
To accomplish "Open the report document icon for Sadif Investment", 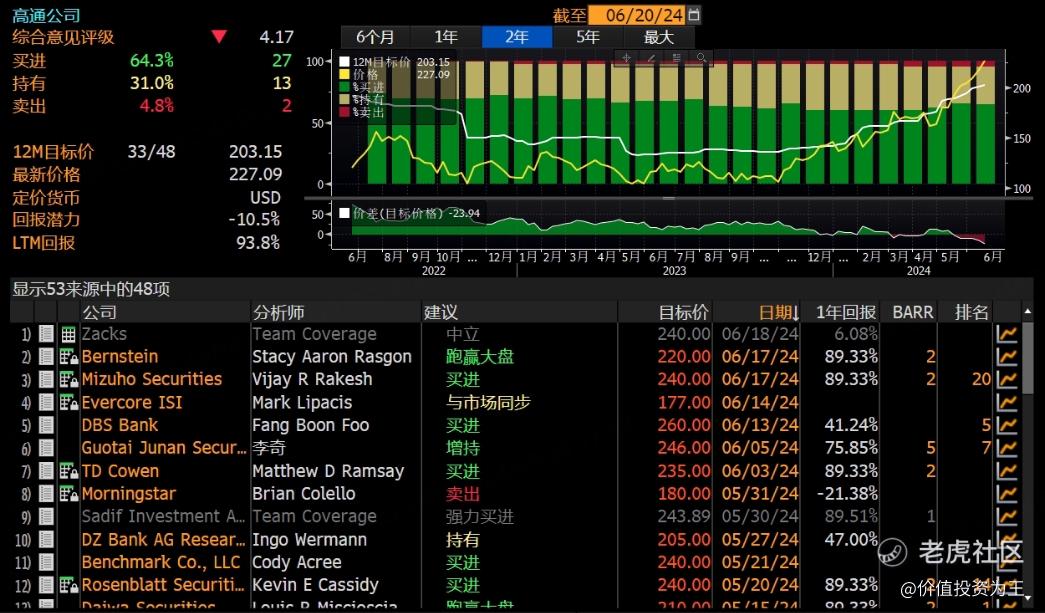I will [46, 516].
